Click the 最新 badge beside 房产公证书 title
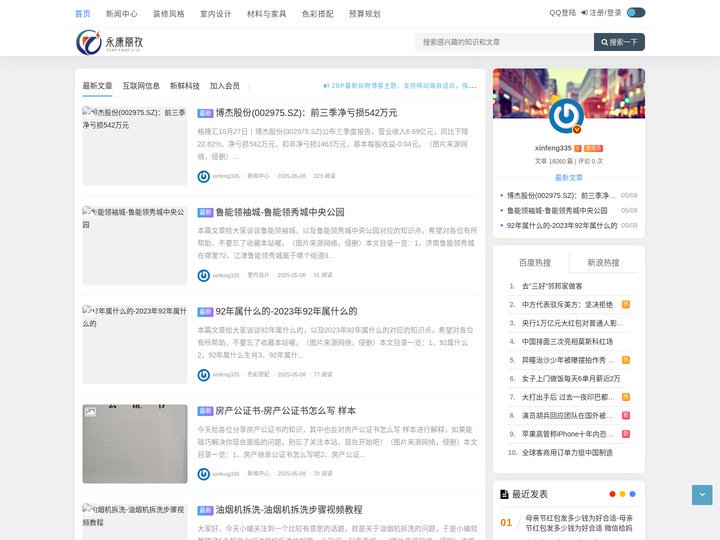The image size is (720, 540). pos(205,411)
